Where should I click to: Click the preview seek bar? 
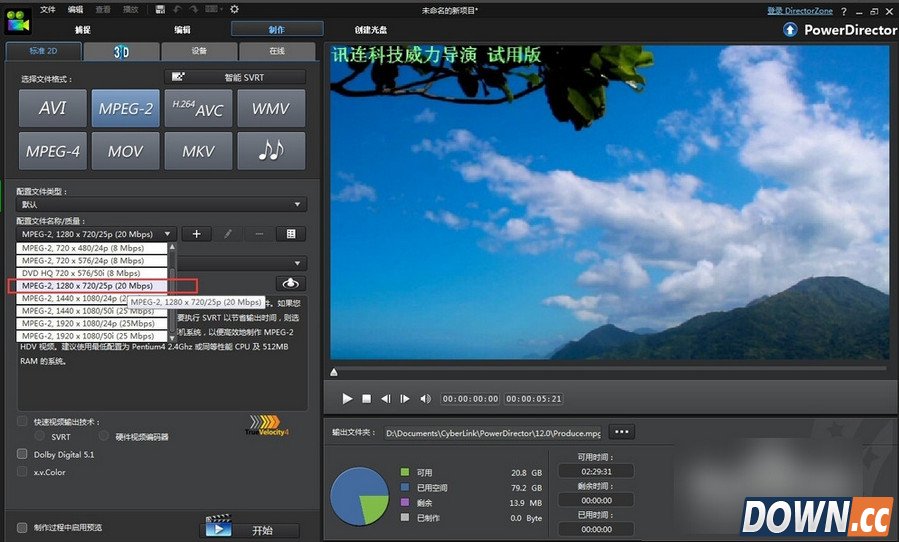point(608,371)
